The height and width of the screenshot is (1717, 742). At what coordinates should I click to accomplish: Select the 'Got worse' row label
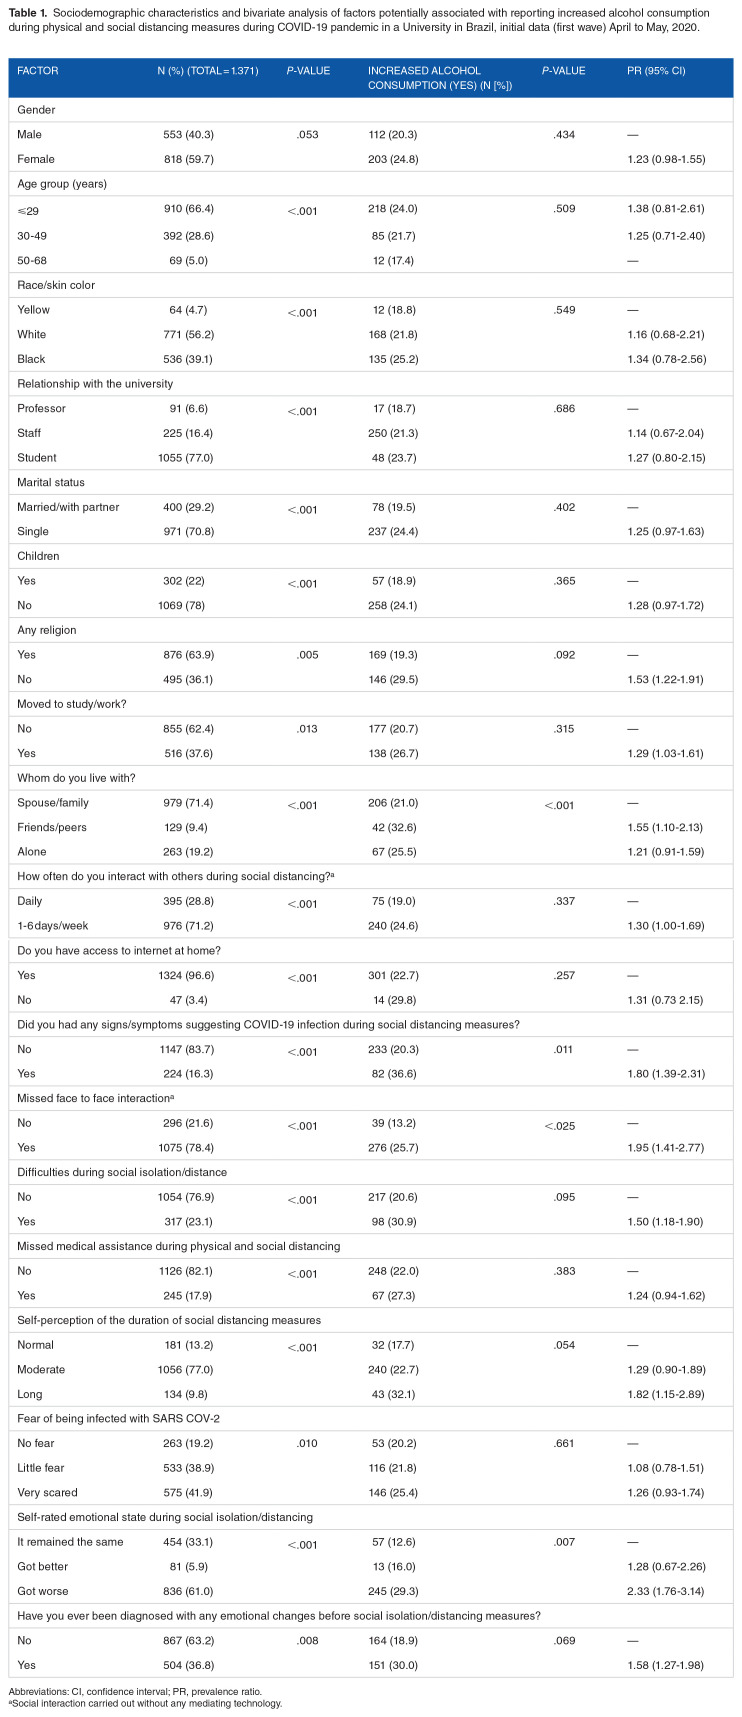click(43, 1591)
